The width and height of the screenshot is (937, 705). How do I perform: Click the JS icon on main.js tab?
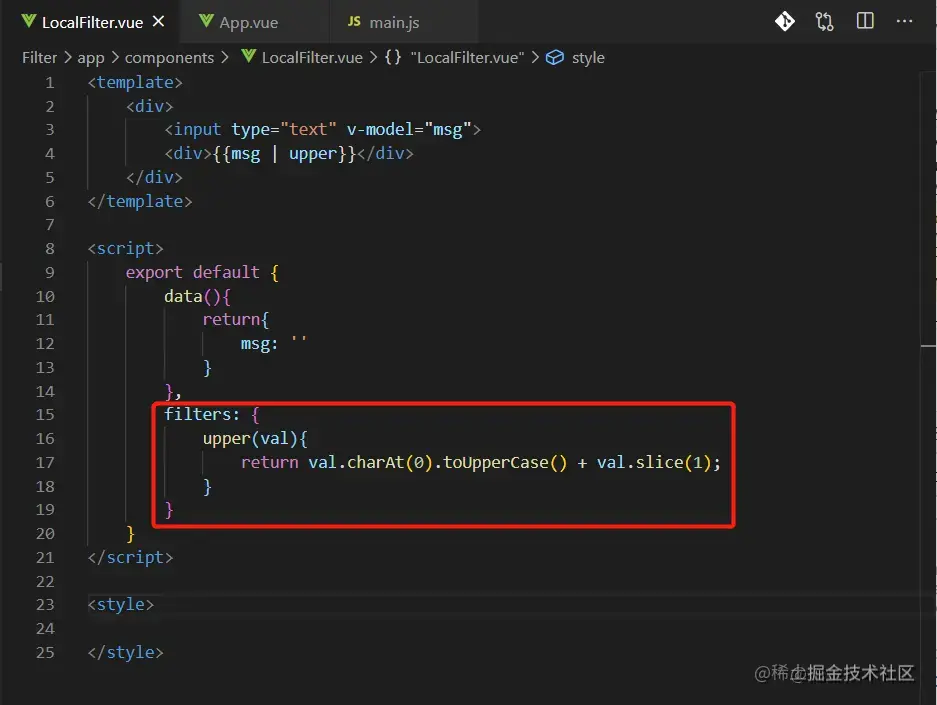(354, 22)
